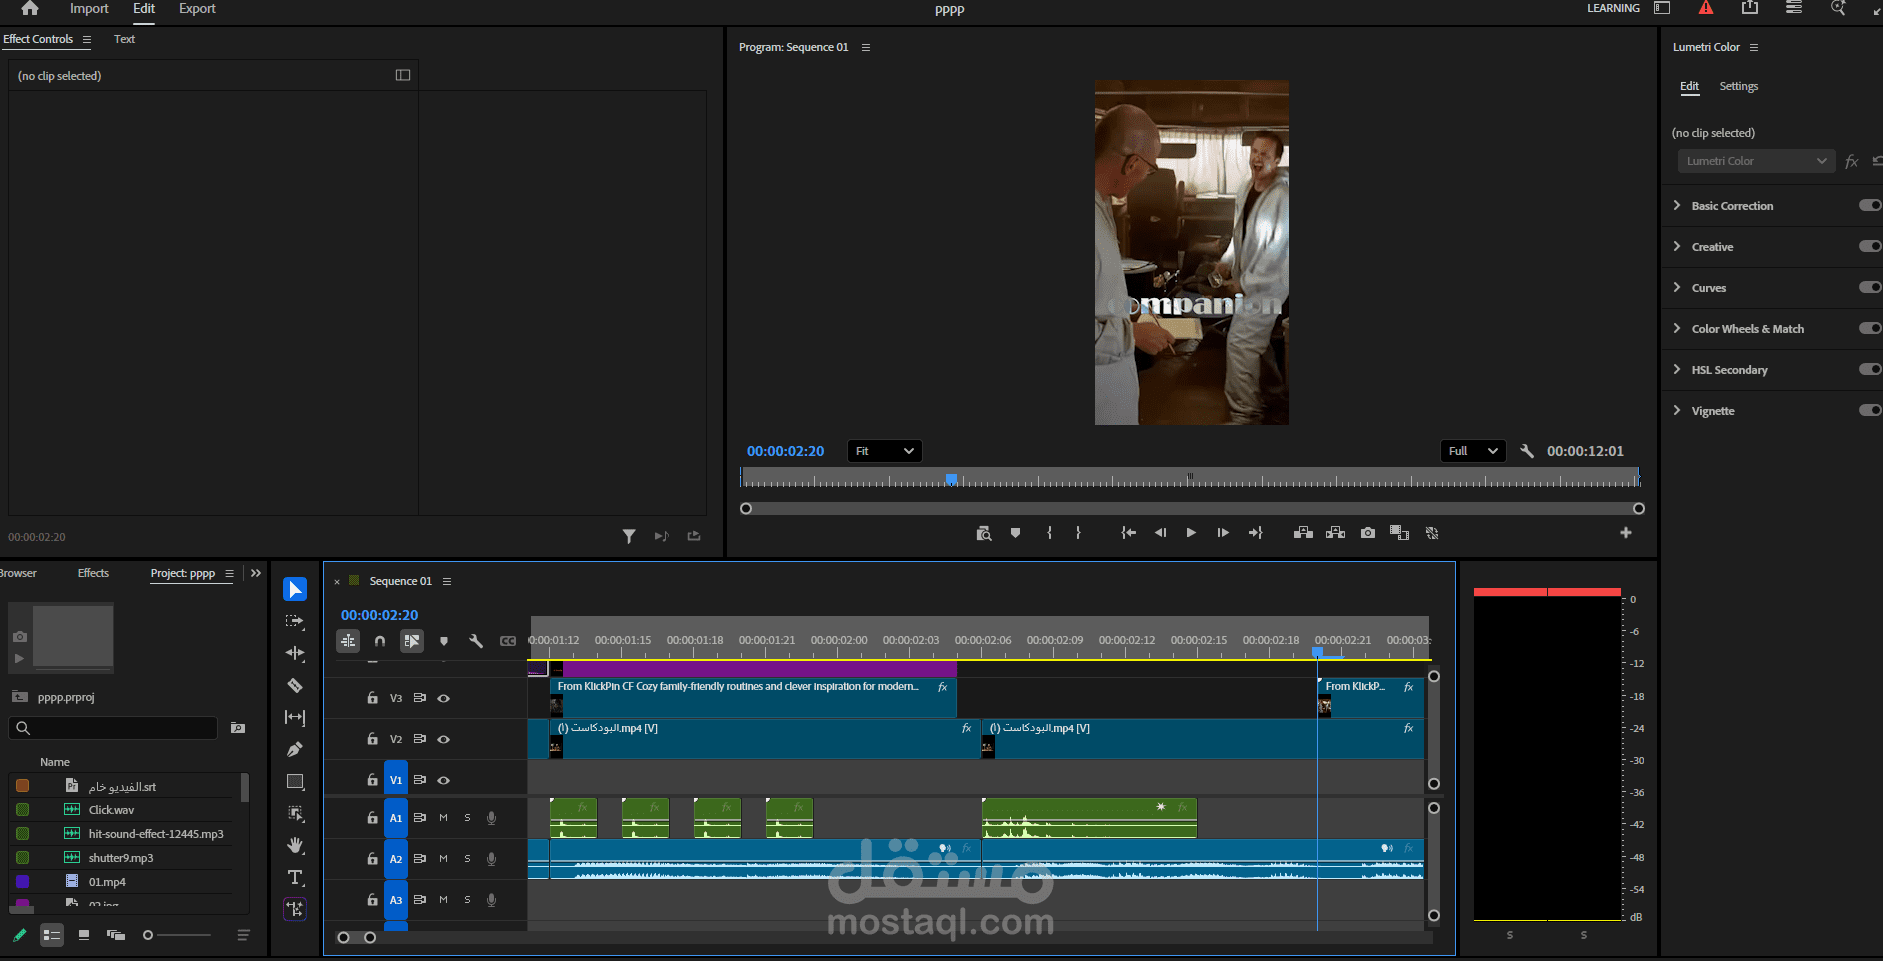
Task: Open the Button Editor plus icon
Action: point(1626,533)
